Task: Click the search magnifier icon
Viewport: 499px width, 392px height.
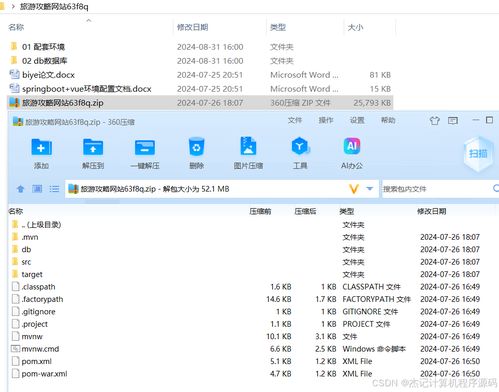Action: [x=496, y=188]
